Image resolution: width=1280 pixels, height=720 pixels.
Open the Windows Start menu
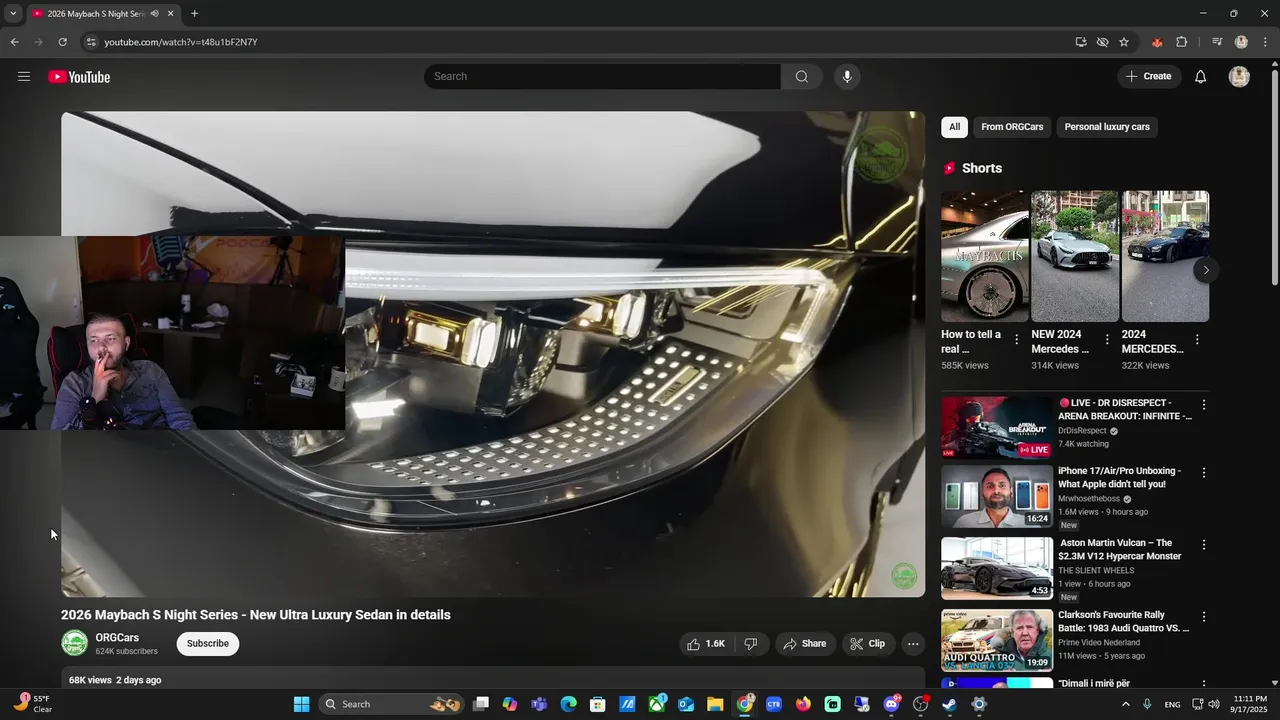pyautogui.click(x=301, y=704)
